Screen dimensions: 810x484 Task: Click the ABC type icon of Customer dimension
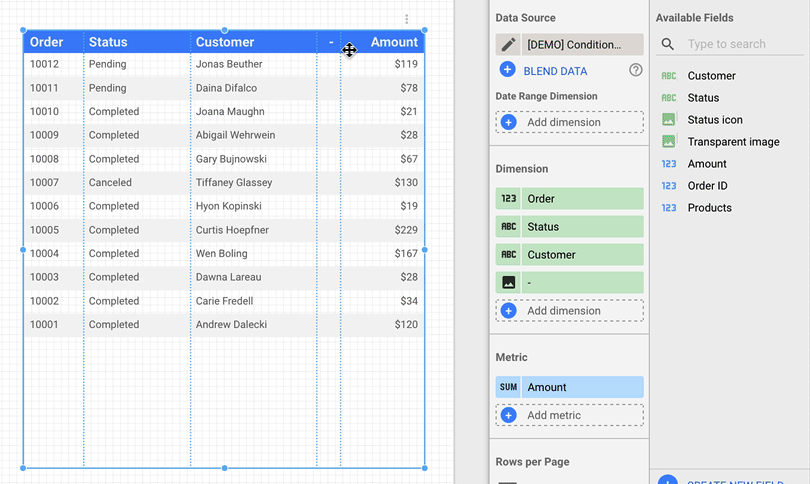pos(508,254)
